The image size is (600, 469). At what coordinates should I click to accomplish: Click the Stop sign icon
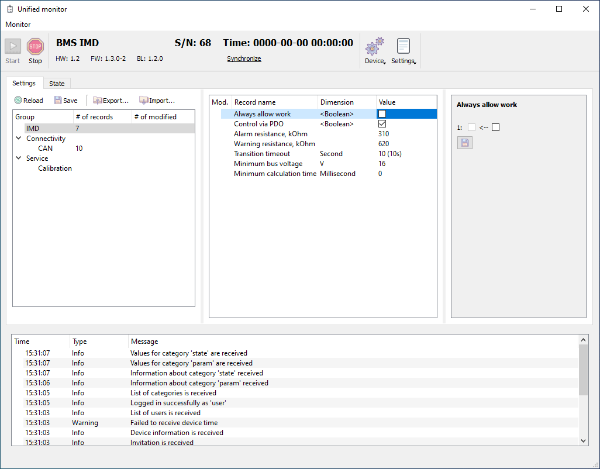pos(35,47)
